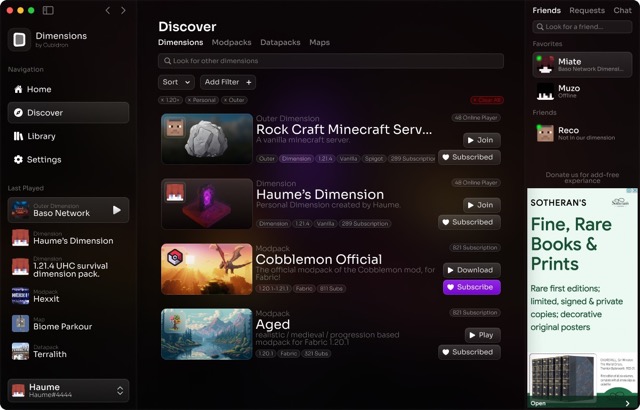The image size is (640, 410).
Task: Play Baso Network from Last Played
Action: 117,210
